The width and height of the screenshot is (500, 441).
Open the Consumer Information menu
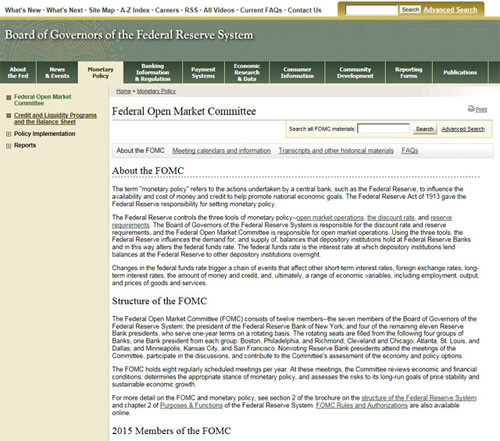[x=297, y=73]
